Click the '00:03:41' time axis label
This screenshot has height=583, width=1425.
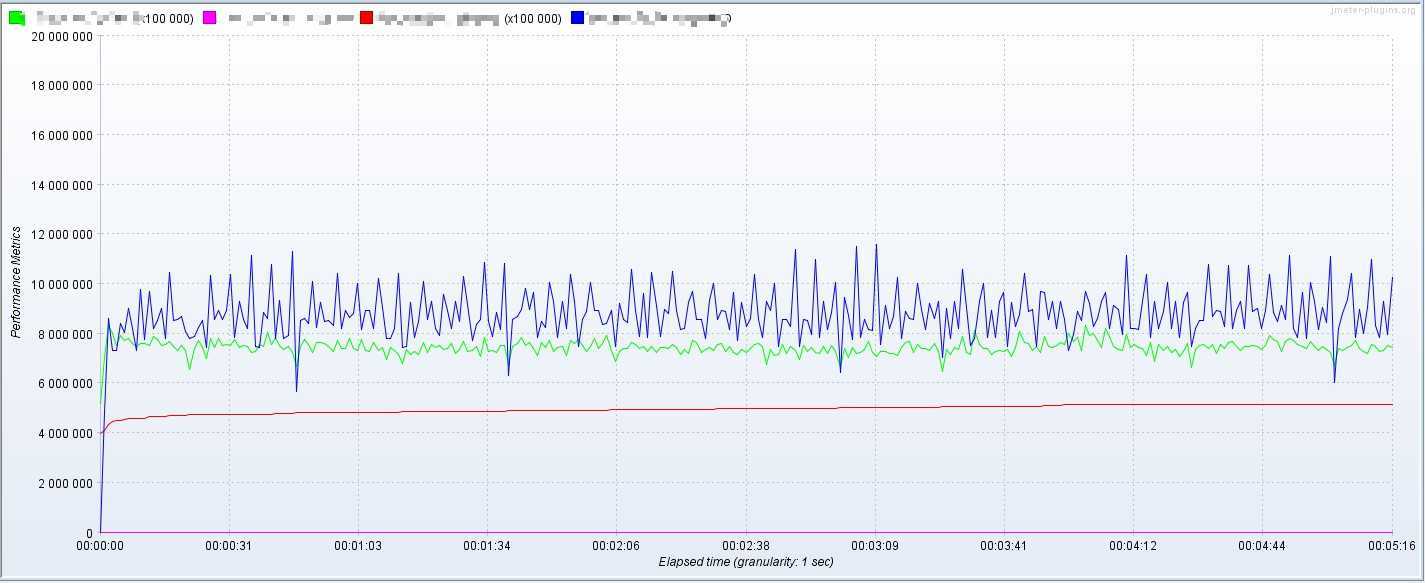(1005, 547)
